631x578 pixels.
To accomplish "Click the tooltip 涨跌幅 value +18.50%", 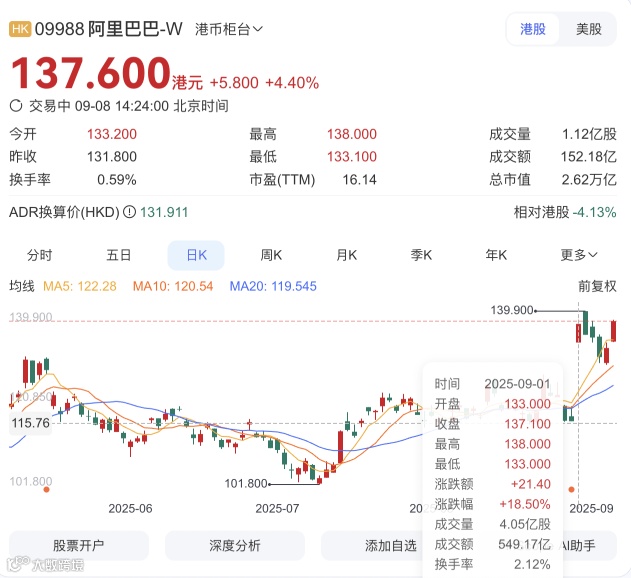I will point(525,504).
